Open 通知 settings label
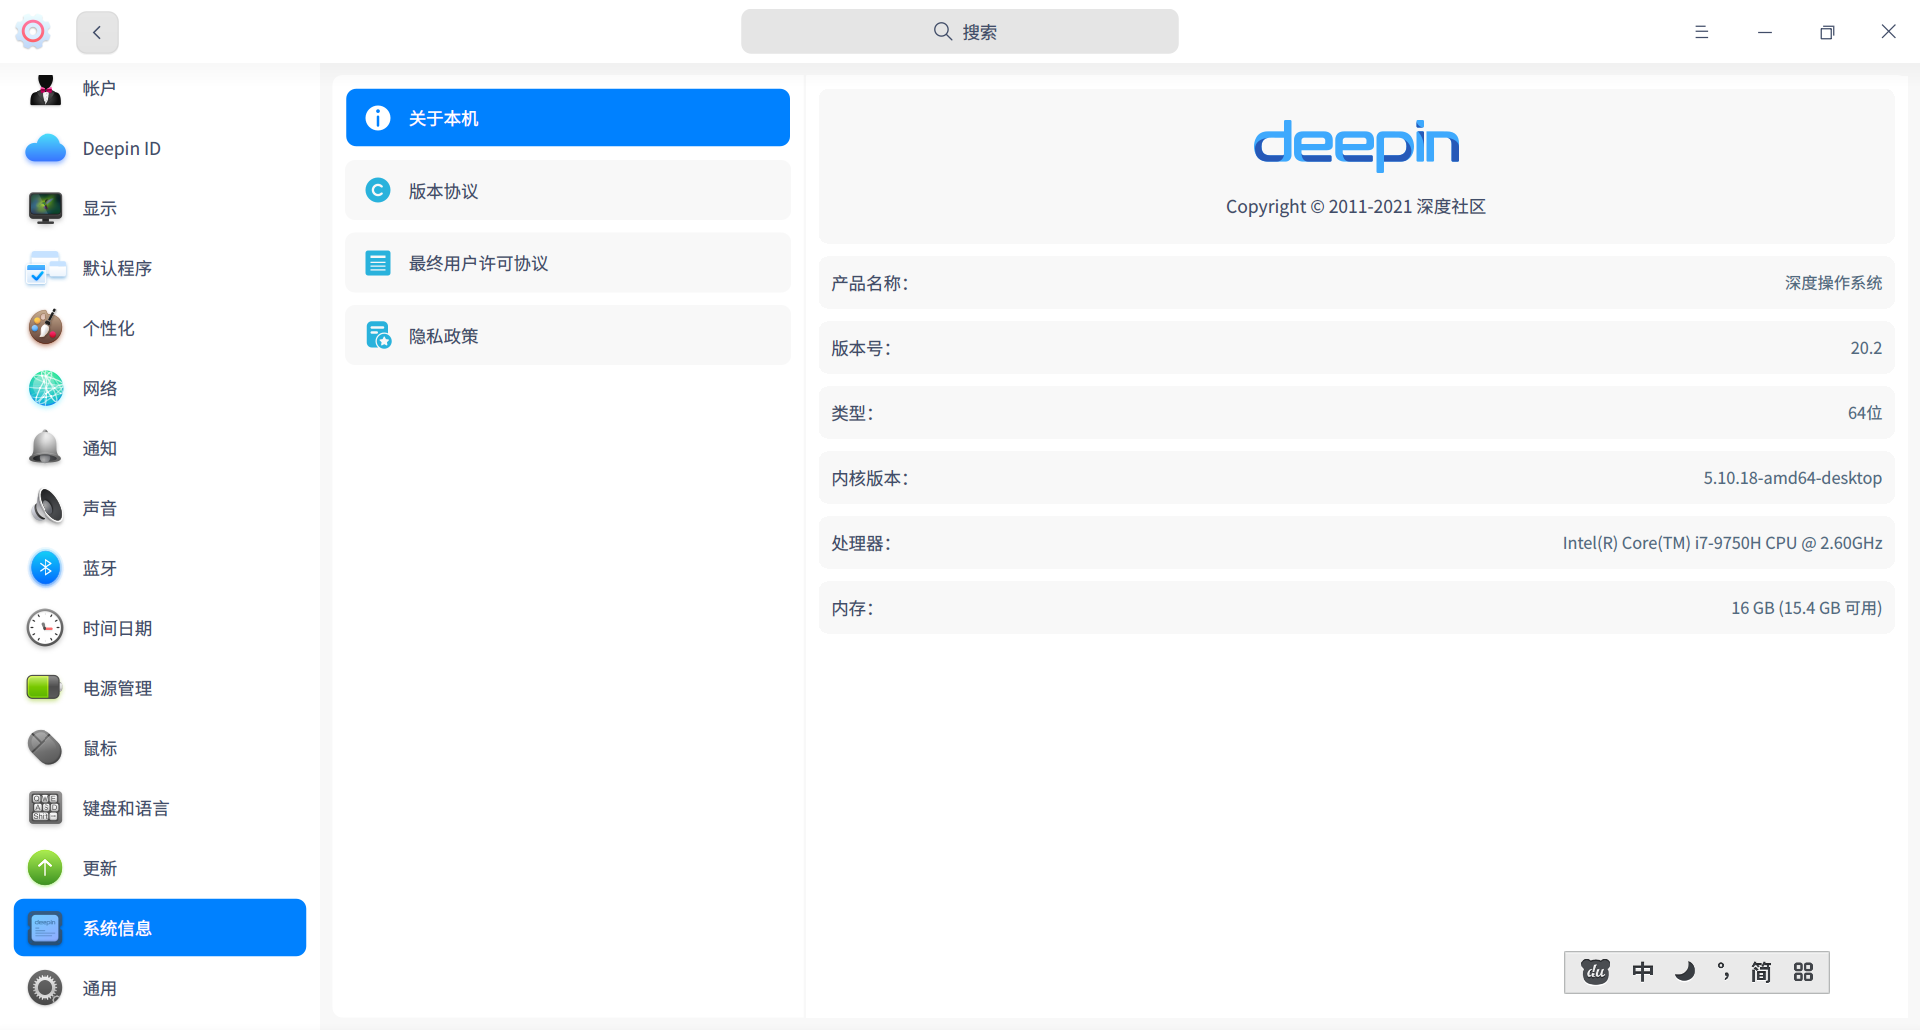The height and width of the screenshot is (1030, 1920). click(x=99, y=448)
